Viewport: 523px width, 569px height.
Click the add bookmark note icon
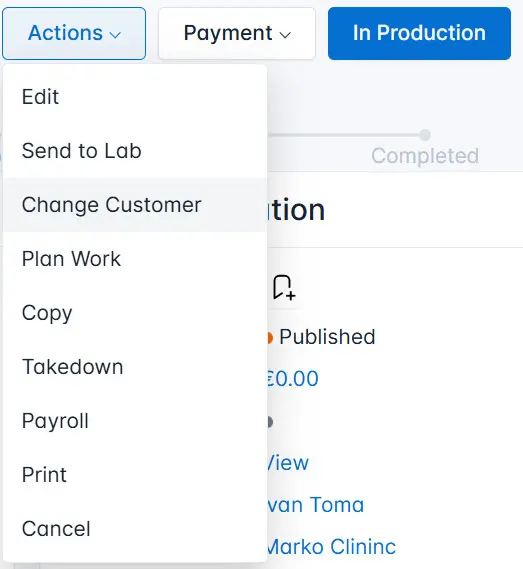284,287
